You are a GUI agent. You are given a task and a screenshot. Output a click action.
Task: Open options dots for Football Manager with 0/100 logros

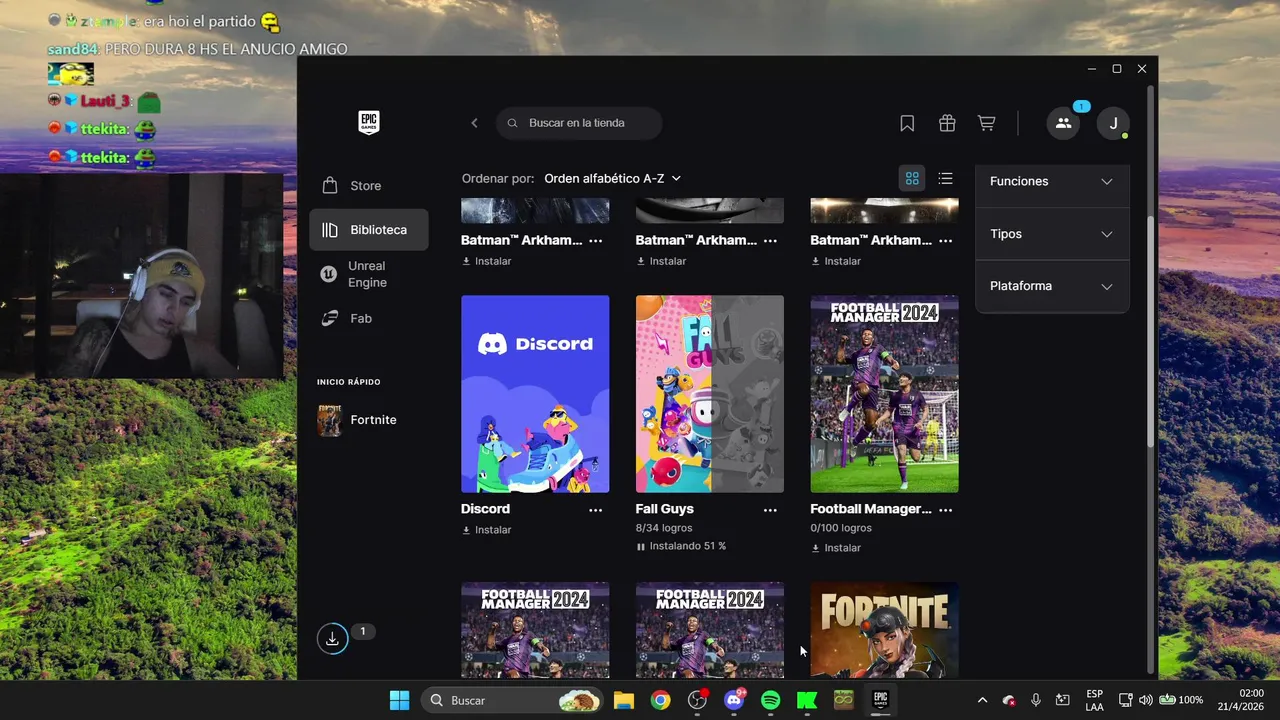coord(945,510)
